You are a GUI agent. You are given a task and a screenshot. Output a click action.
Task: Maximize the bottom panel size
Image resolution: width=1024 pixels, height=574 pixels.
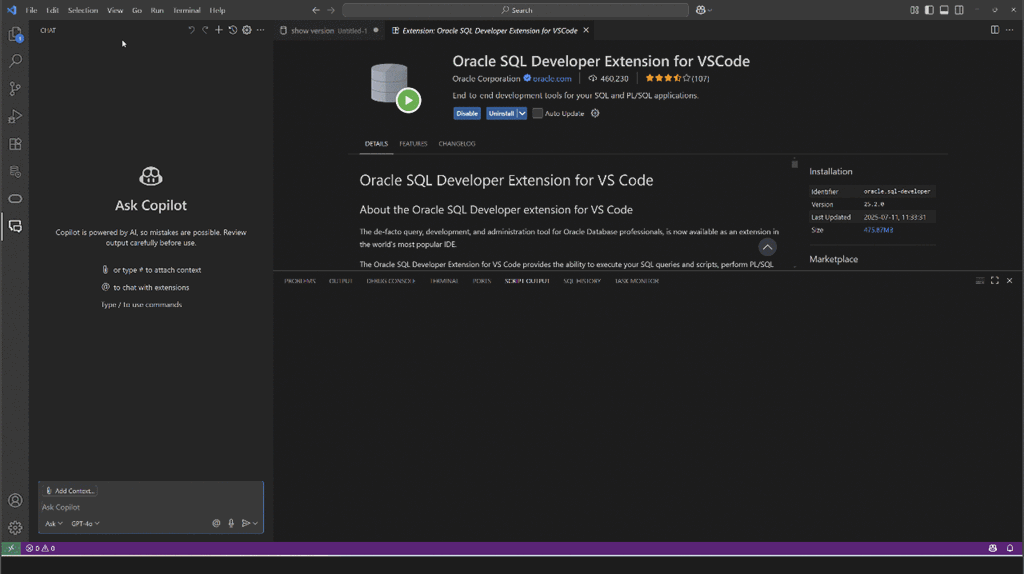995,280
